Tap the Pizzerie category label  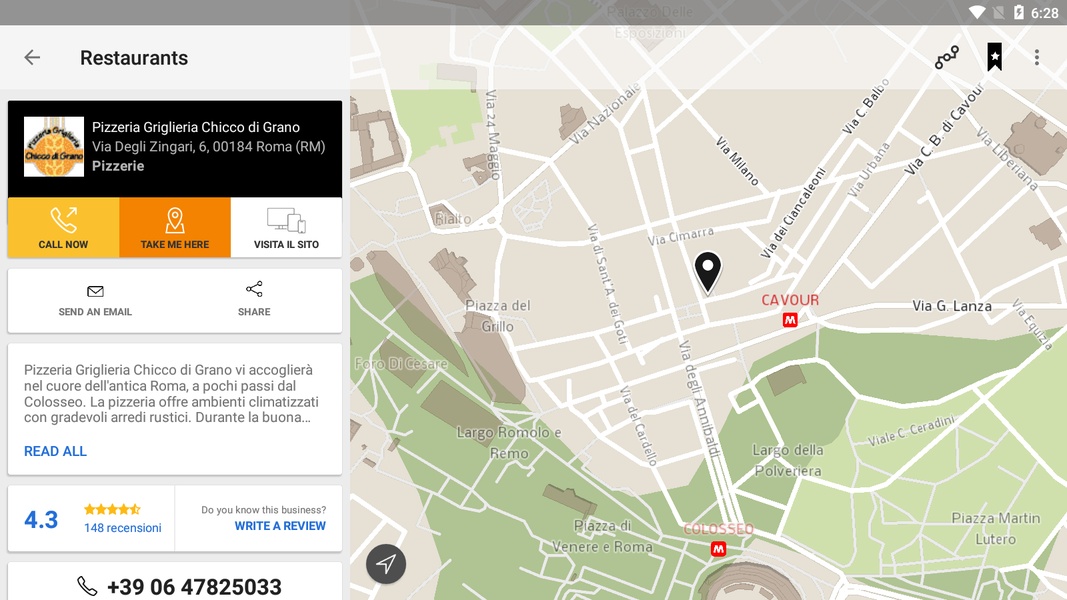coord(118,166)
